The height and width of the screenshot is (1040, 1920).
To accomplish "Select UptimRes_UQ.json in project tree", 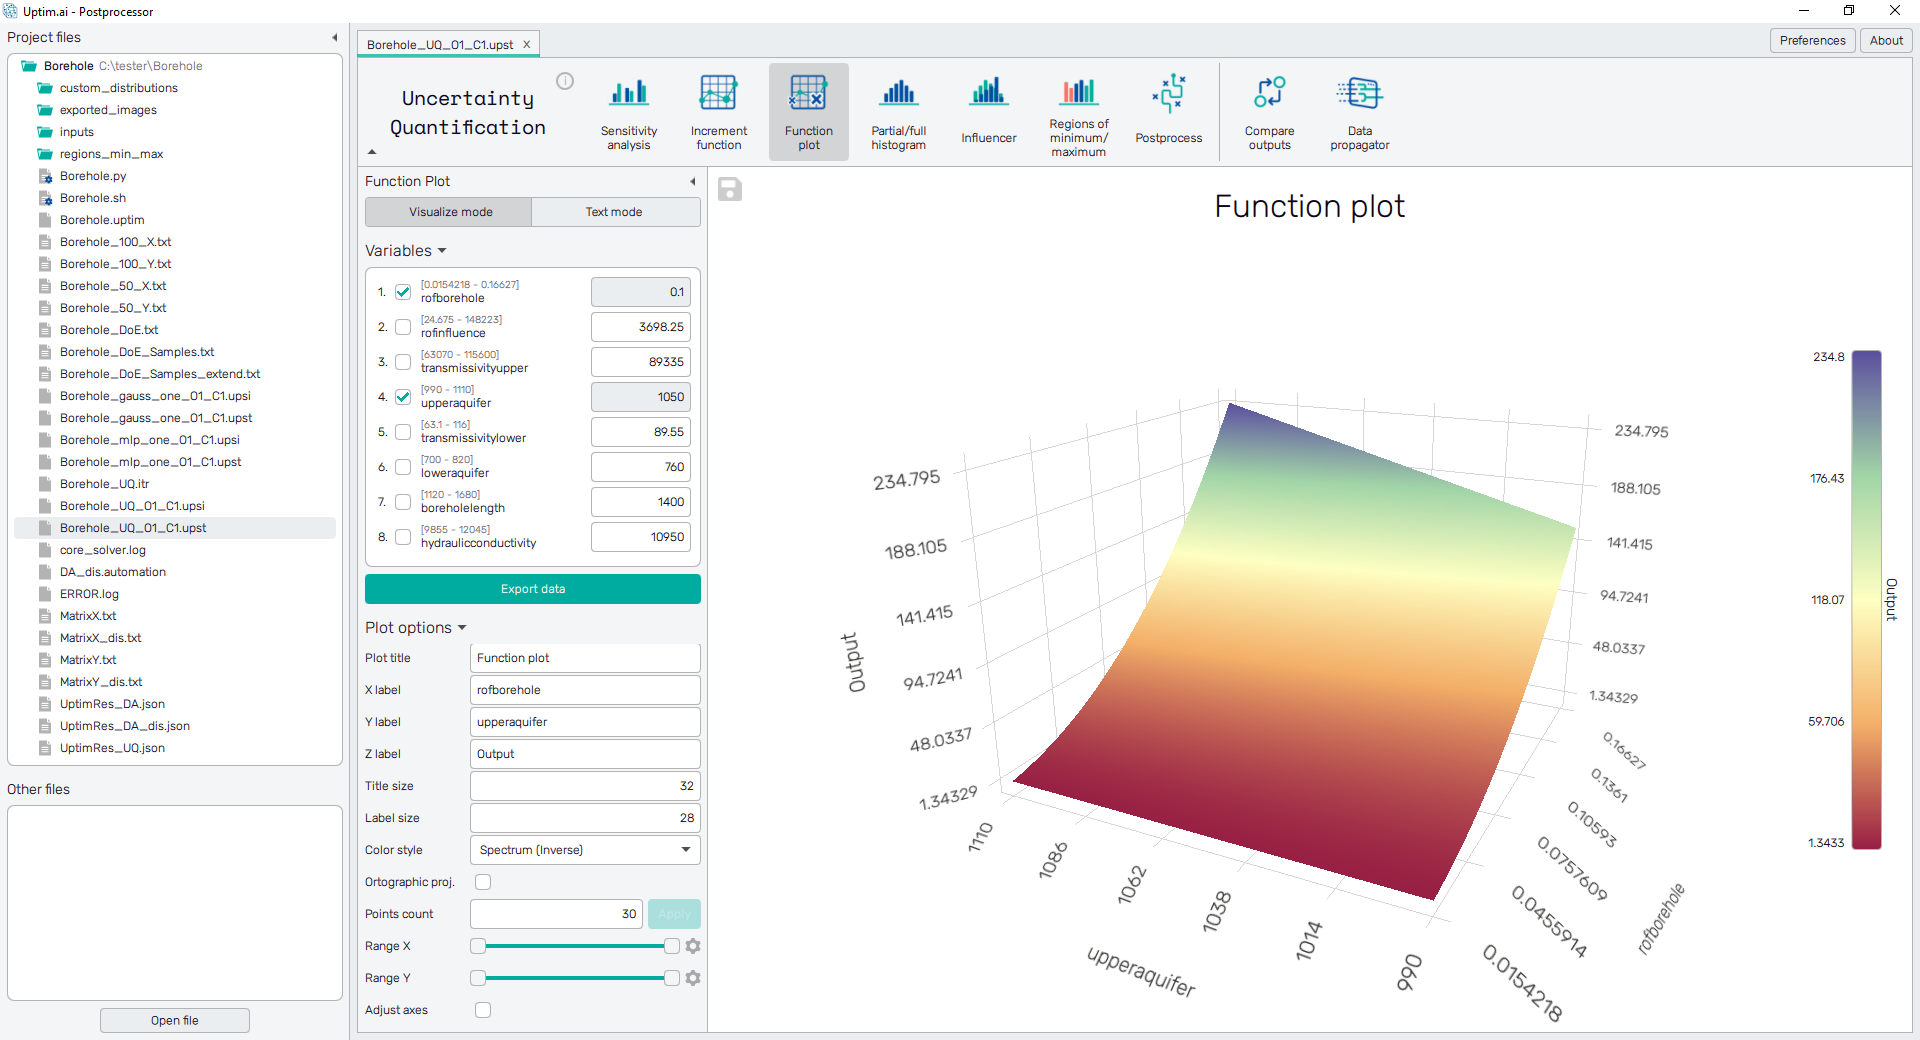I will pyautogui.click(x=112, y=748).
